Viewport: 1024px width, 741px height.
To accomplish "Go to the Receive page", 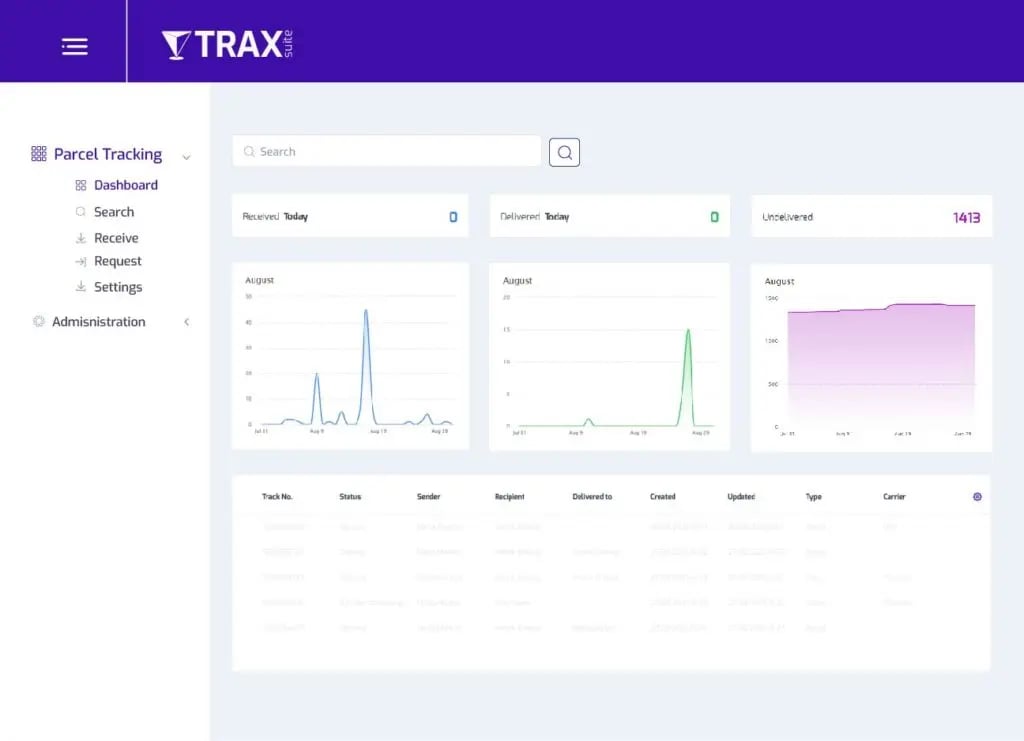I will click(x=116, y=238).
